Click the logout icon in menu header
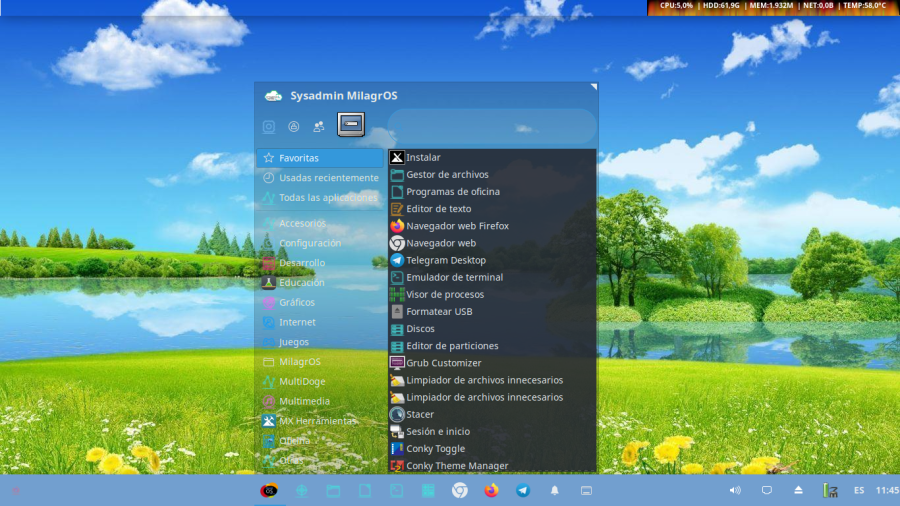This screenshot has width=900, height=506. [x=351, y=125]
